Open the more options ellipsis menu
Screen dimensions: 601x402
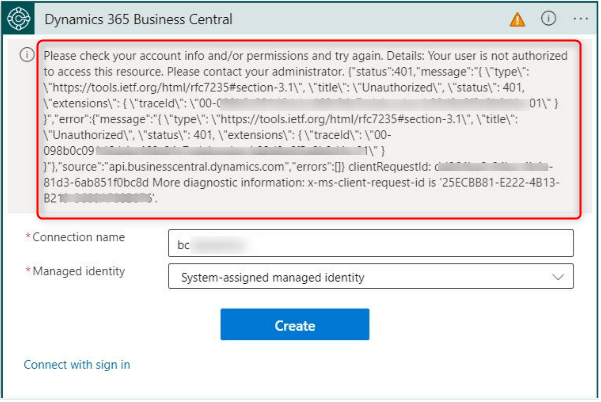pos(580,19)
